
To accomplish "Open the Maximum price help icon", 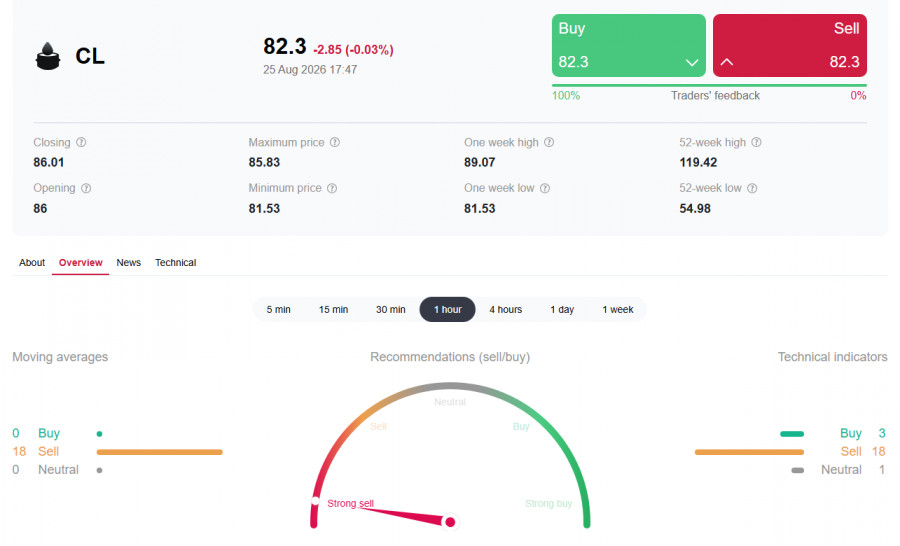I will (335, 142).
